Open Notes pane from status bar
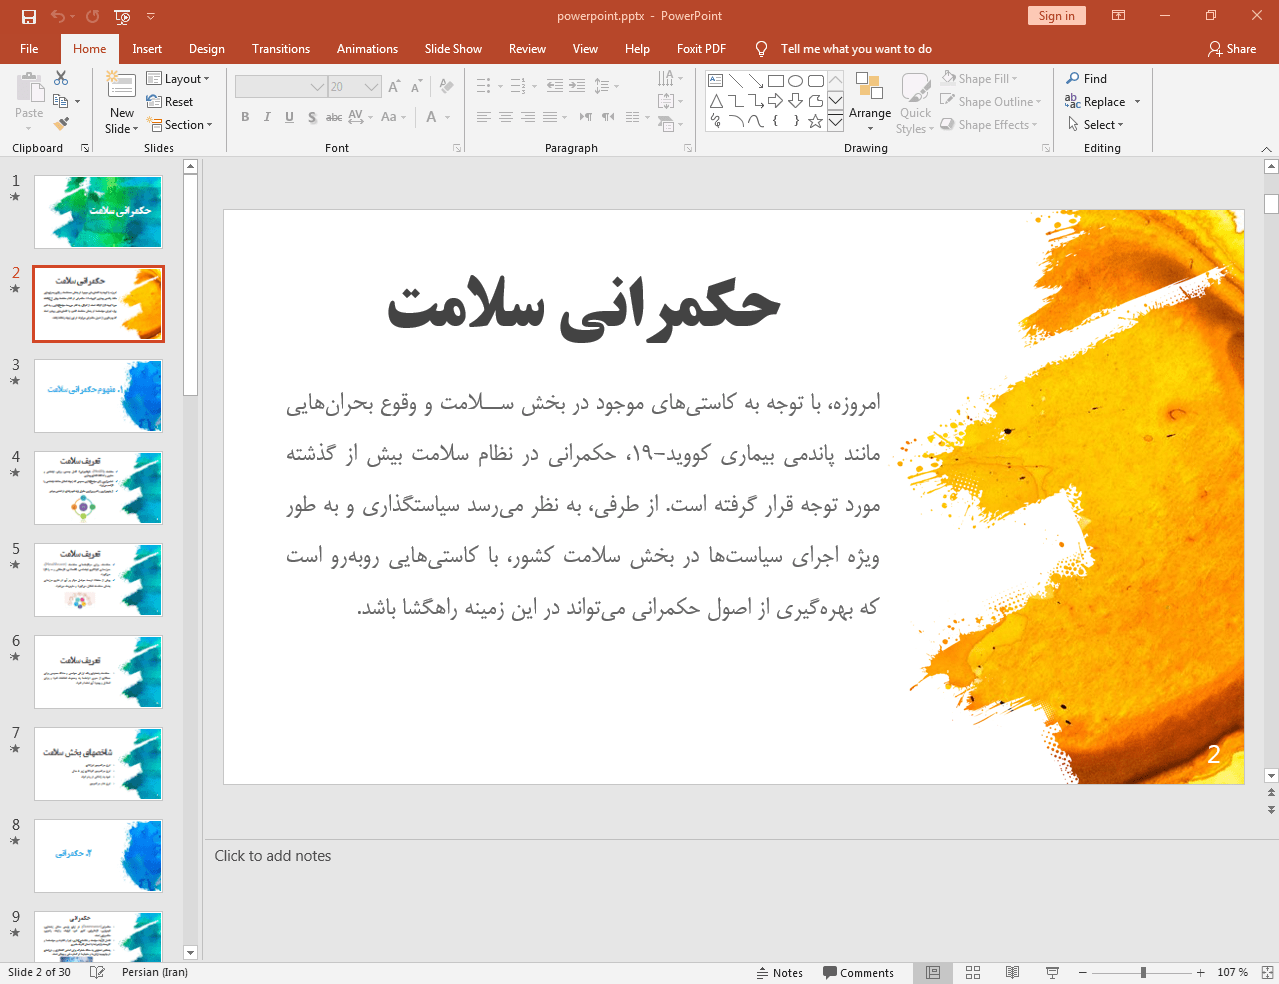 (x=780, y=973)
